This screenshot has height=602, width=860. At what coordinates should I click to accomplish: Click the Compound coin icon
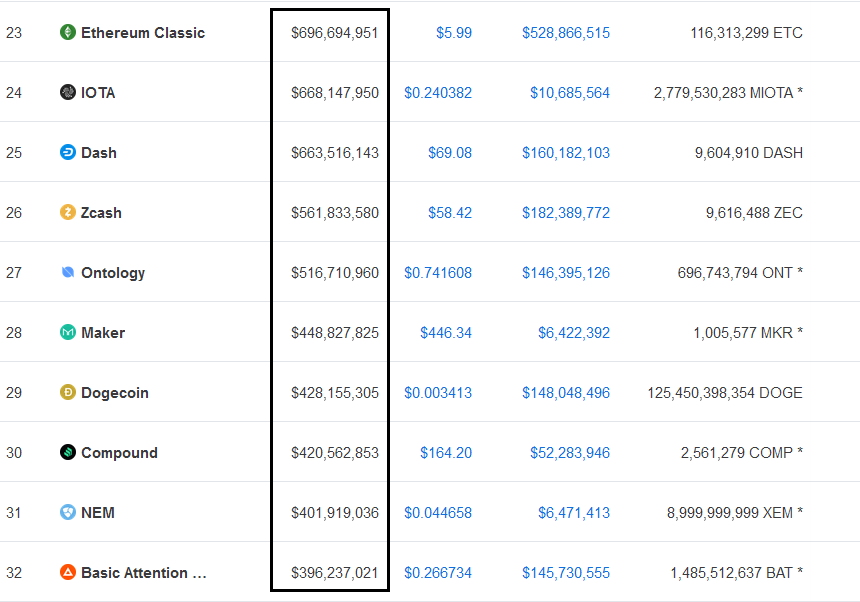point(68,453)
